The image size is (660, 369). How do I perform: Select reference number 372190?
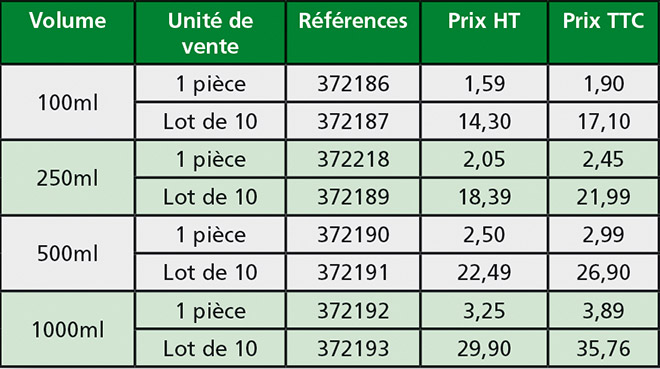point(353,234)
